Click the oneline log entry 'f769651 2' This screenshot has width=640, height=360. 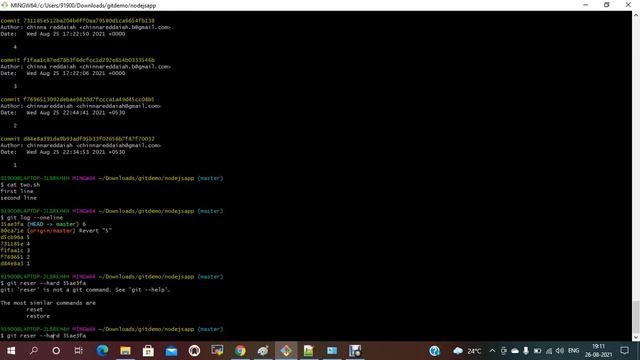tap(15, 257)
